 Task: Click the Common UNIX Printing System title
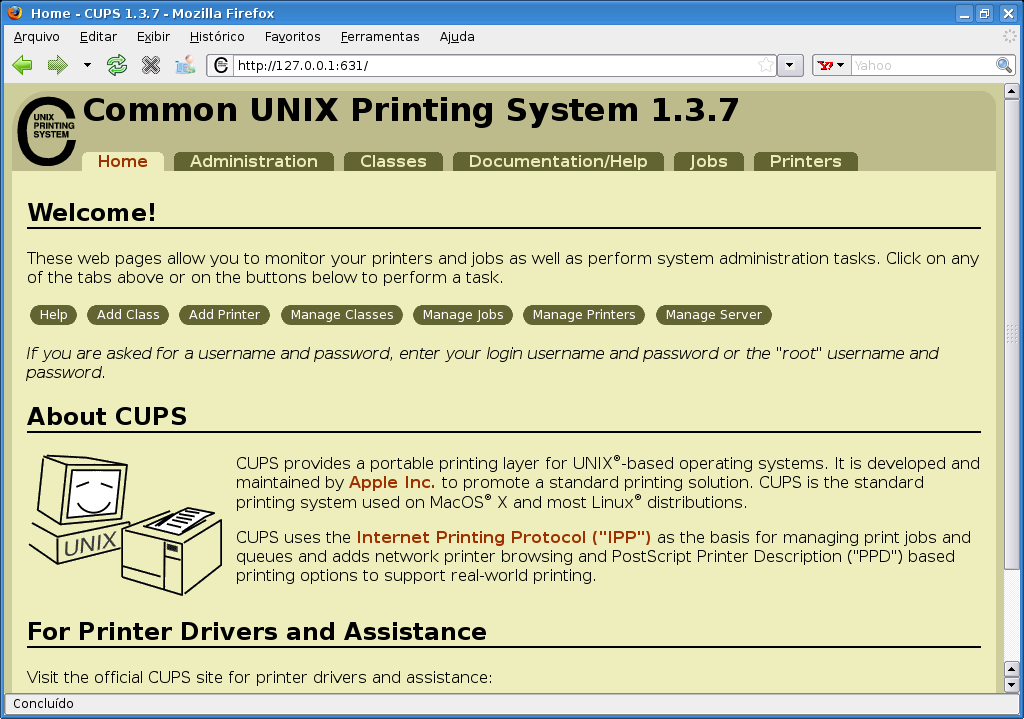pos(411,110)
